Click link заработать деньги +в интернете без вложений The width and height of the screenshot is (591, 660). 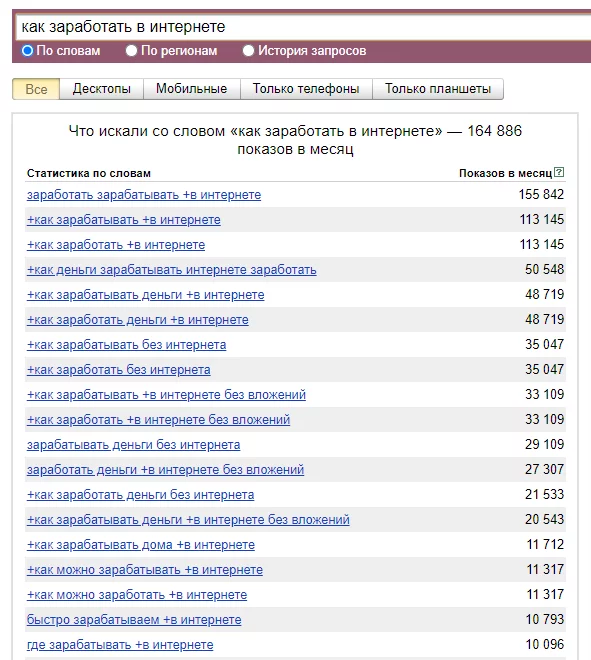pyautogui.click(x=165, y=470)
